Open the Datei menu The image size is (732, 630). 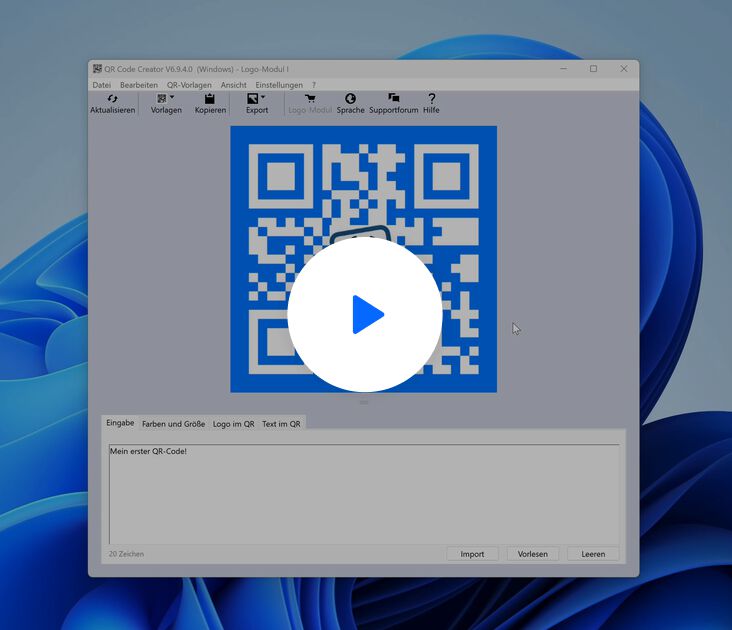(102, 85)
